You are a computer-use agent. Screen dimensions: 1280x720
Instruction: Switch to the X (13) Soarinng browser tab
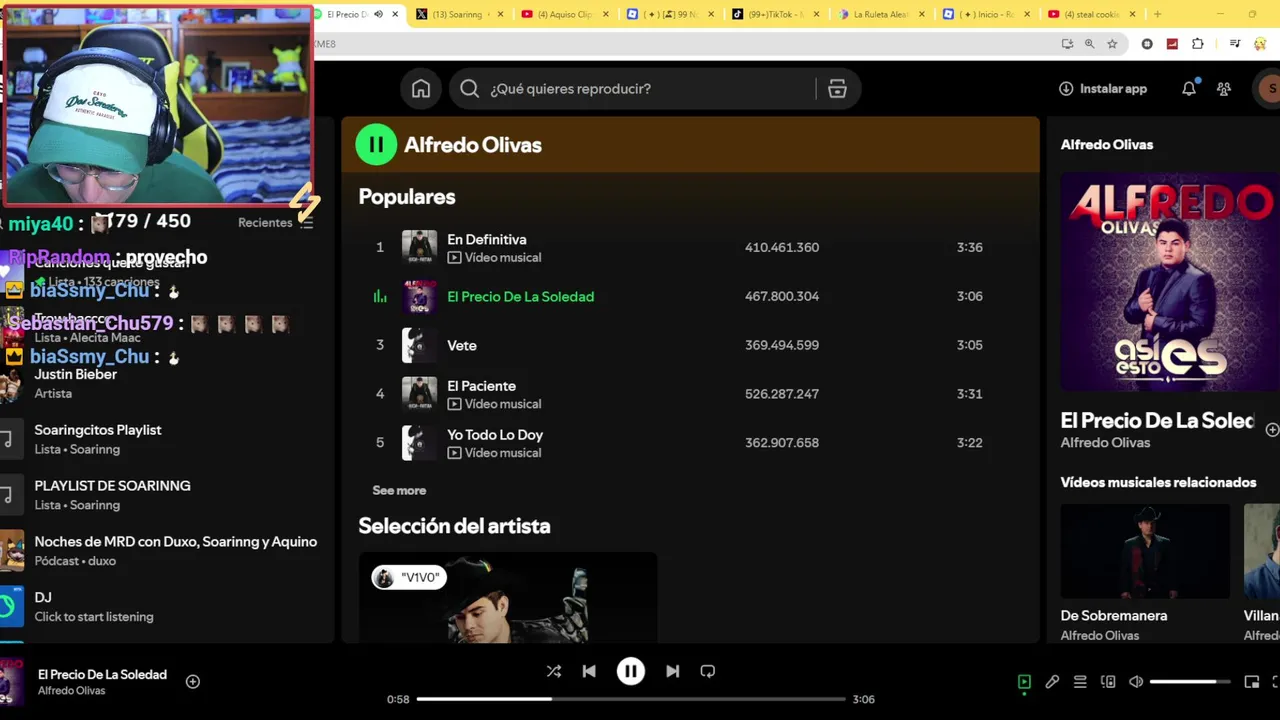(459, 14)
